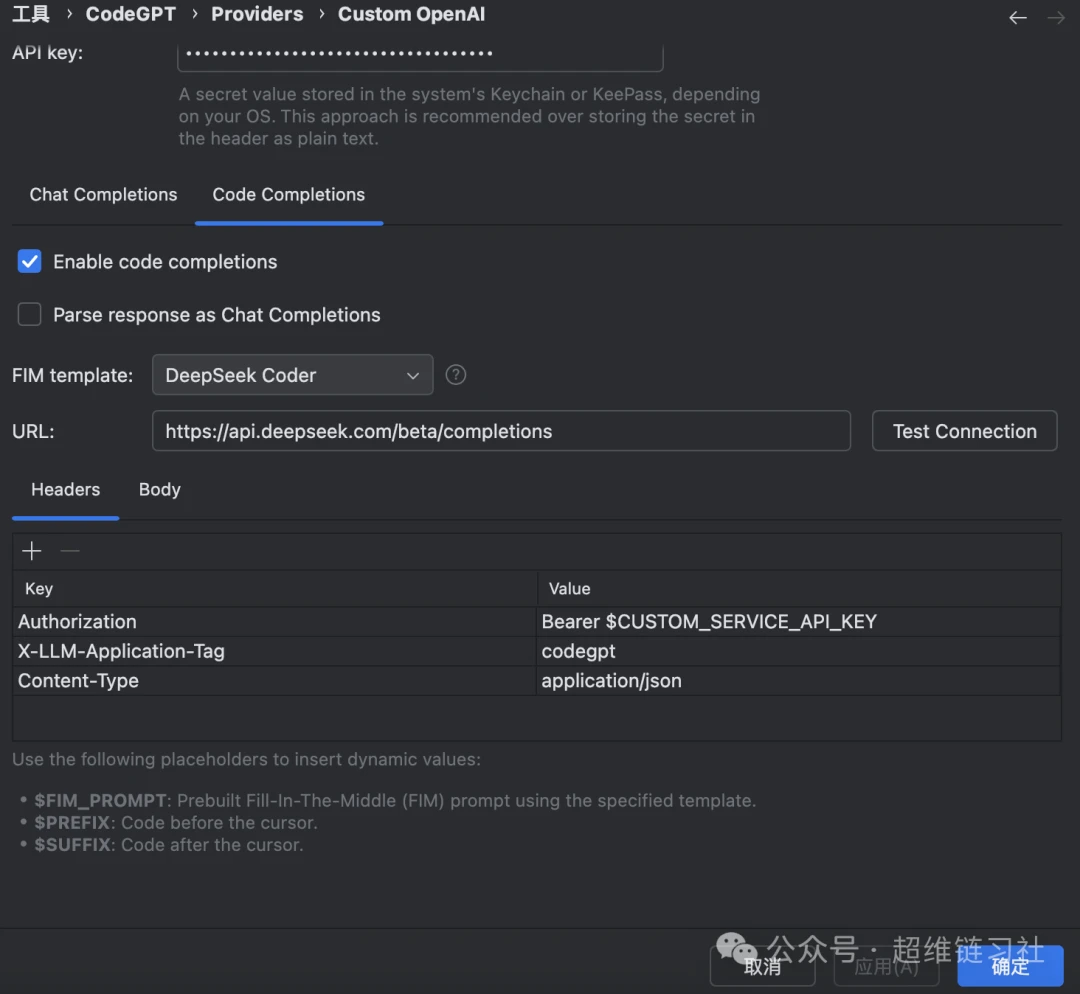Click into the URL input field

pos(501,431)
